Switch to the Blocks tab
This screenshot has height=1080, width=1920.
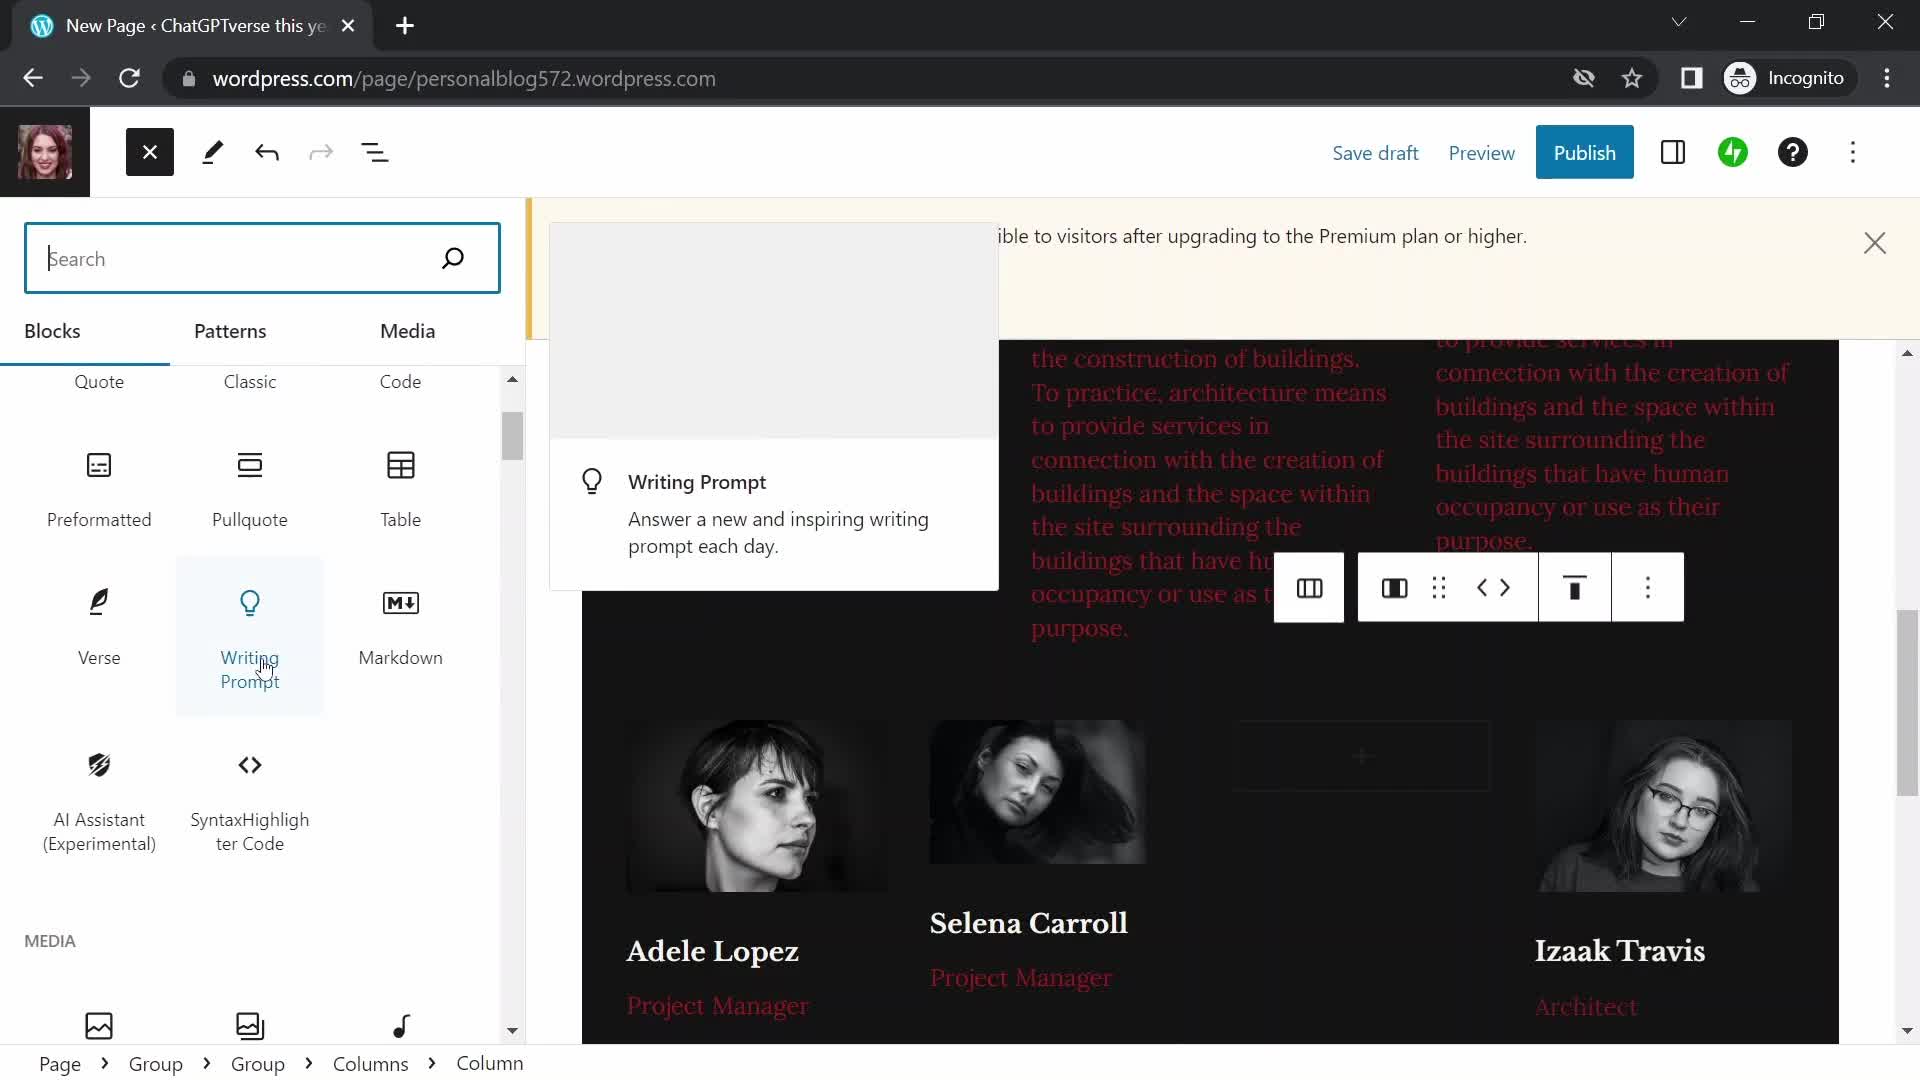tap(52, 331)
